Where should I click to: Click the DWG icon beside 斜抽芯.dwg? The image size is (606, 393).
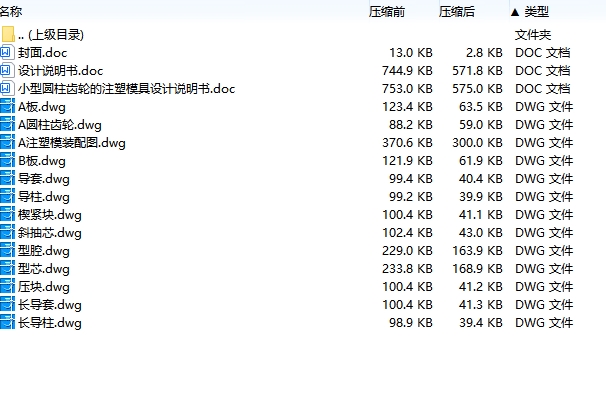click(7, 233)
